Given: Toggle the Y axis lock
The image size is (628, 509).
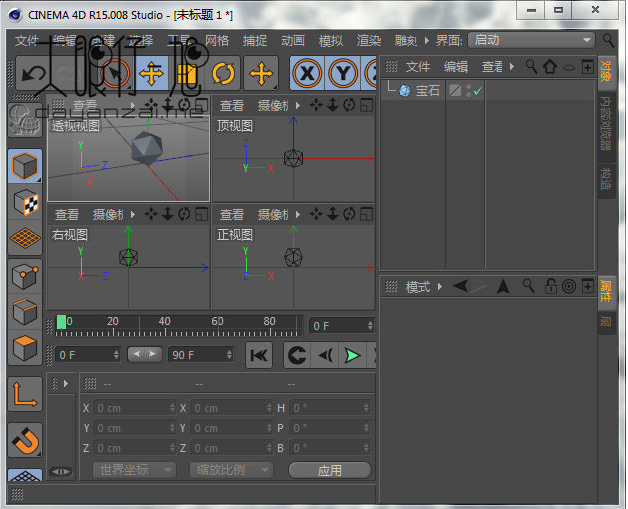Looking at the screenshot, I should [x=344, y=73].
